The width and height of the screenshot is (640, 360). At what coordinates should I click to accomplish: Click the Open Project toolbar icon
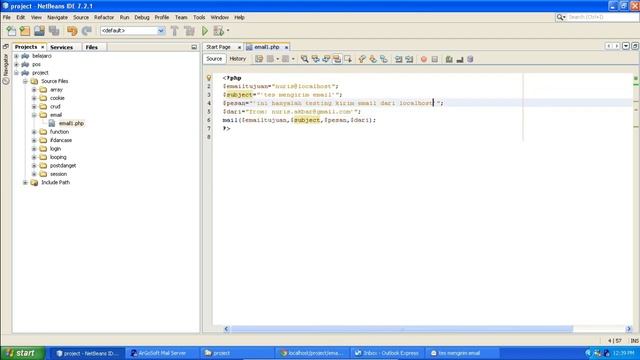pyautogui.click(x=39, y=31)
